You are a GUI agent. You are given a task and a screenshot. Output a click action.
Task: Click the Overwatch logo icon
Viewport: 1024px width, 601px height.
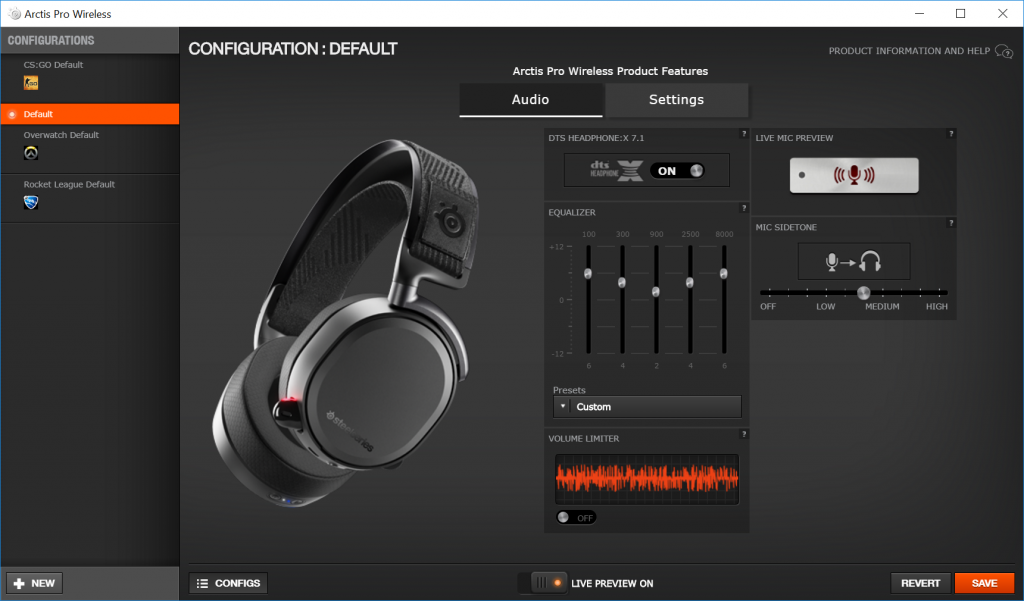[31, 153]
